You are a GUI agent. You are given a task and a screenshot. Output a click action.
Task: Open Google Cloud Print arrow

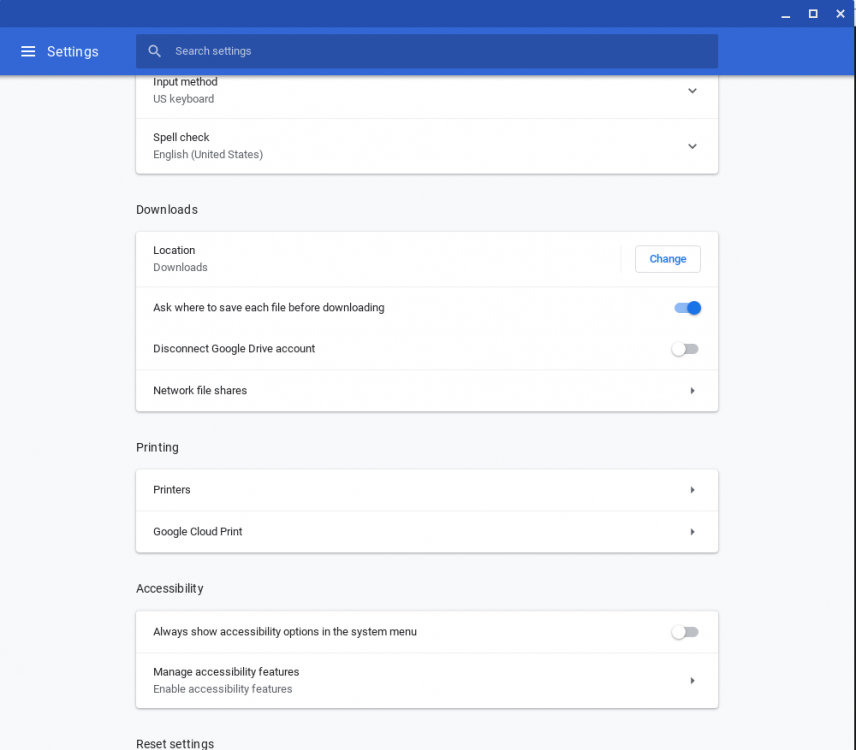coord(692,532)
